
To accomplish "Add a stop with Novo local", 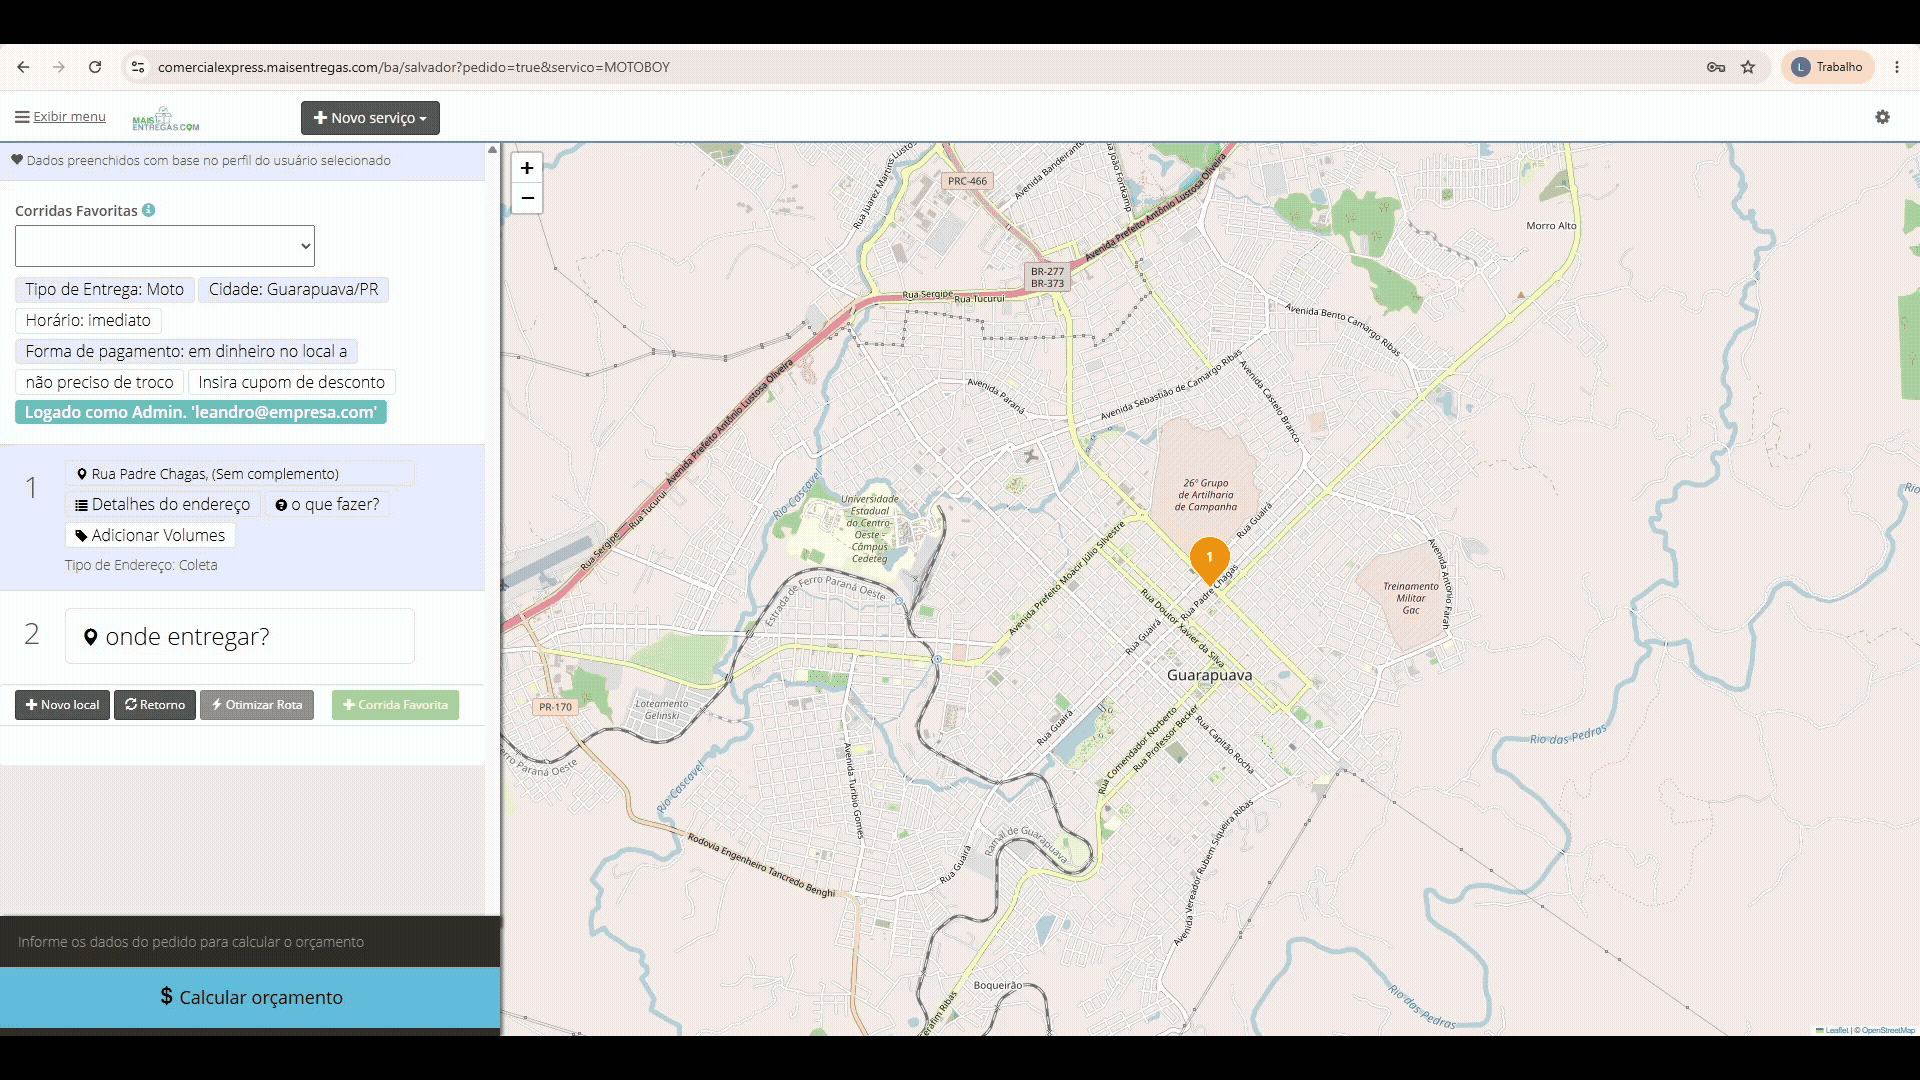I will (x=62, y=705).
